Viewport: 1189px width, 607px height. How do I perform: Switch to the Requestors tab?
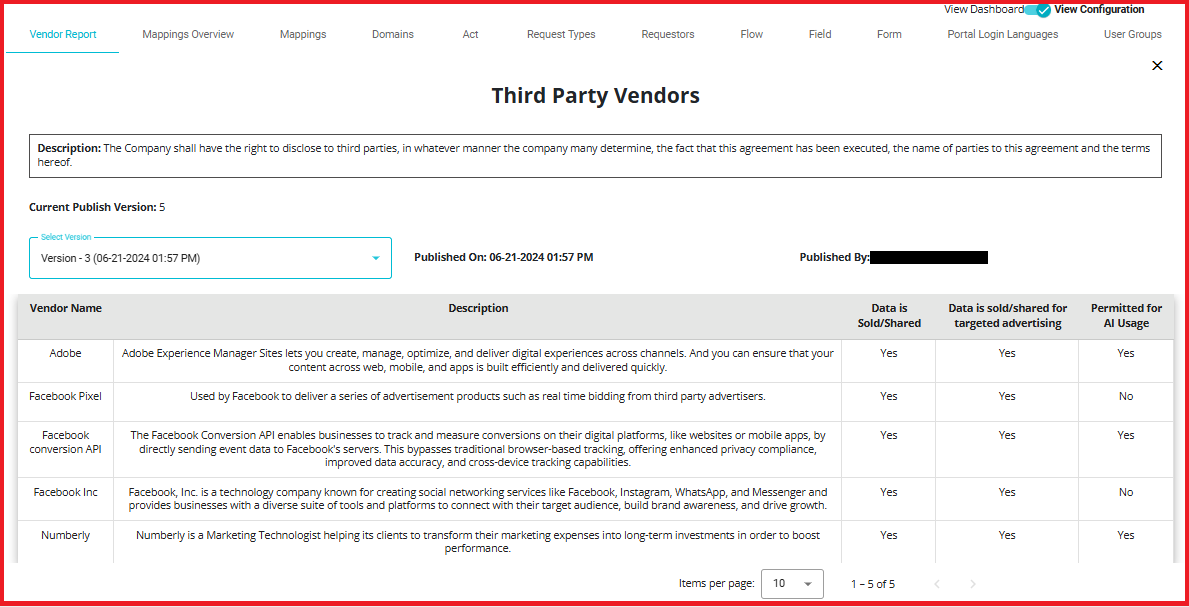pos(667,34)
